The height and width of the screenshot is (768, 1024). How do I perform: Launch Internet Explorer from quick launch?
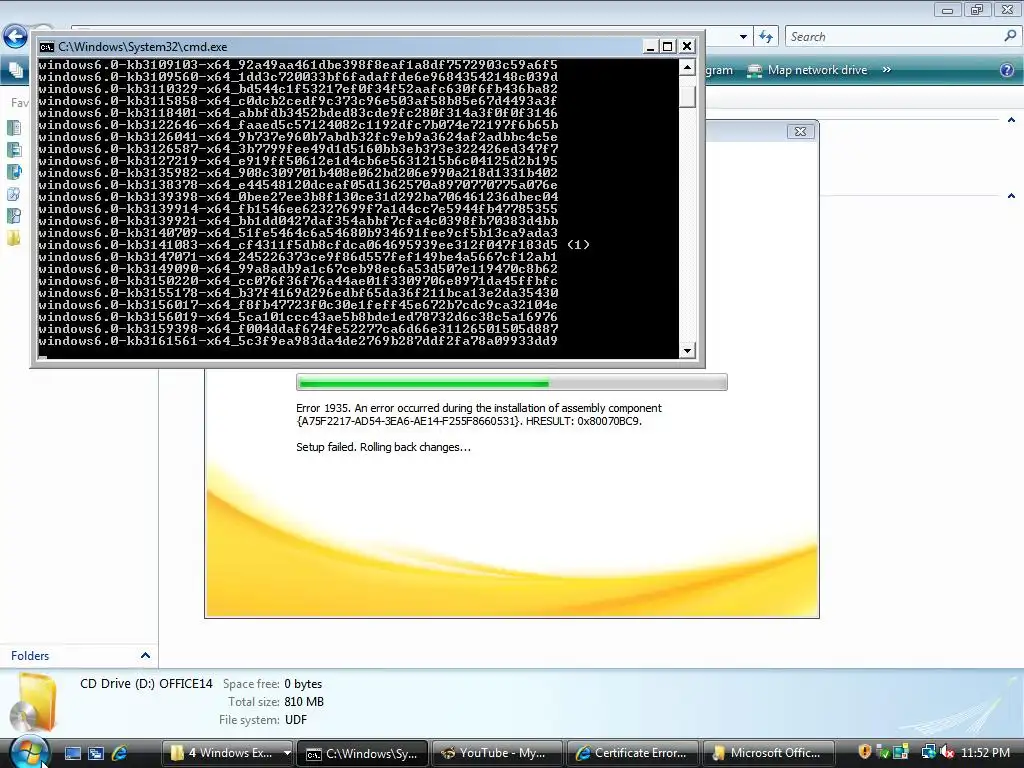pyautogui.click(x=120, y=753)
